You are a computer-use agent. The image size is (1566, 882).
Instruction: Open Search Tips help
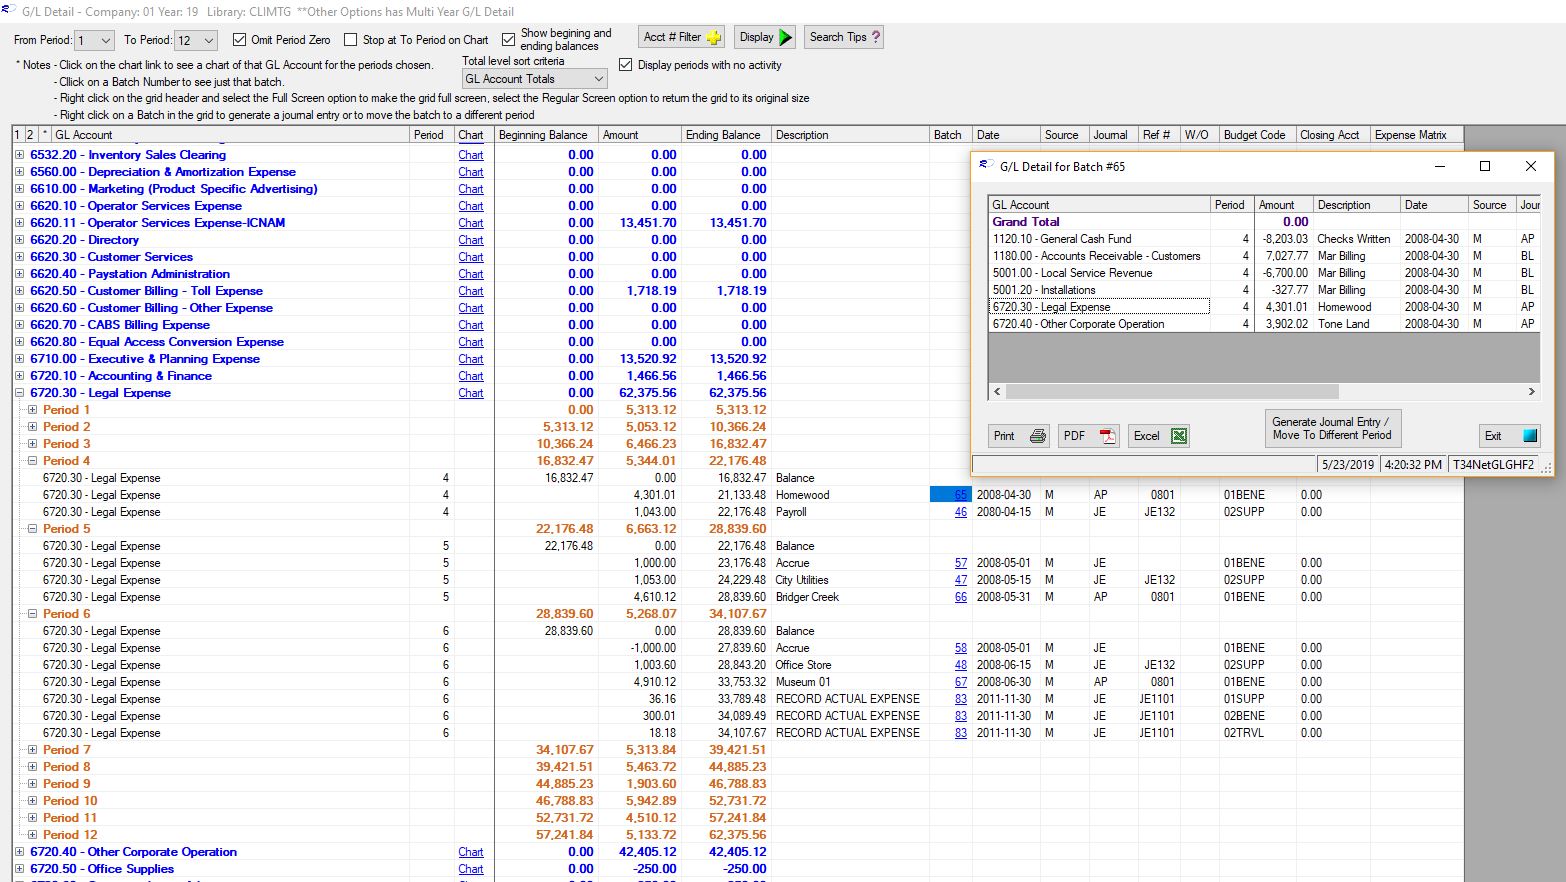point(845,37)
